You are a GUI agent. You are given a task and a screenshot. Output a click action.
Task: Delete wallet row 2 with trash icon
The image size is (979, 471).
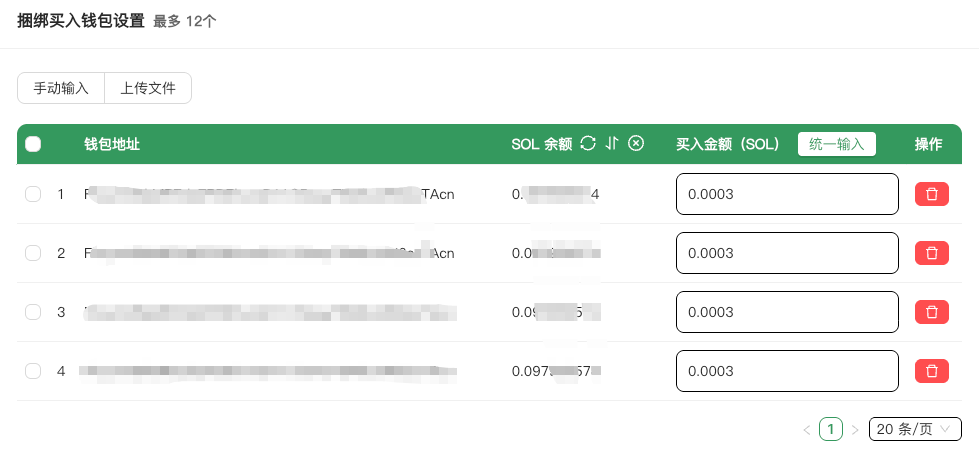click(x=931, y=253)
